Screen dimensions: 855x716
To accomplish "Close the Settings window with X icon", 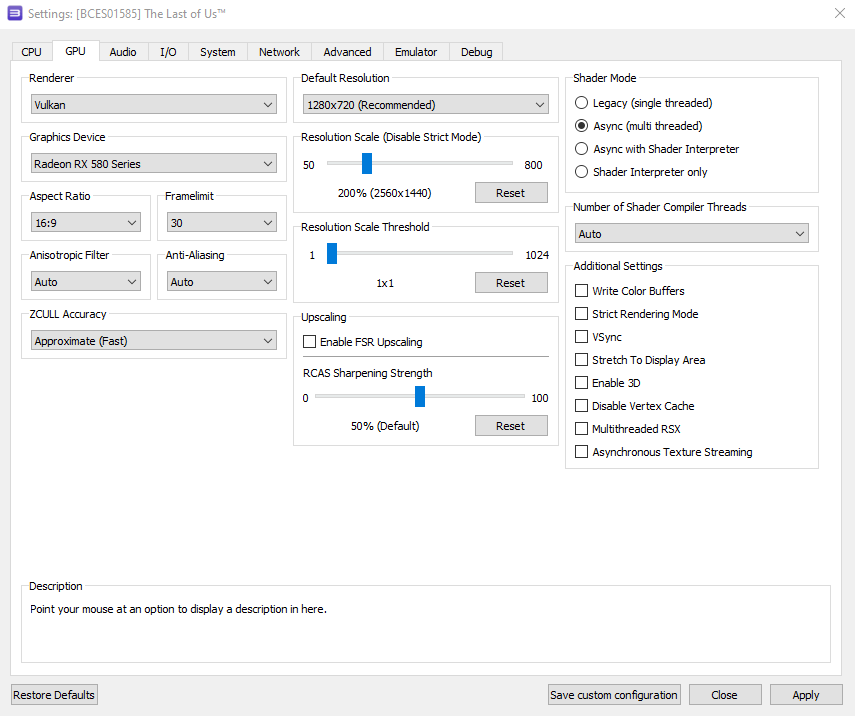I will click(838, 13).
